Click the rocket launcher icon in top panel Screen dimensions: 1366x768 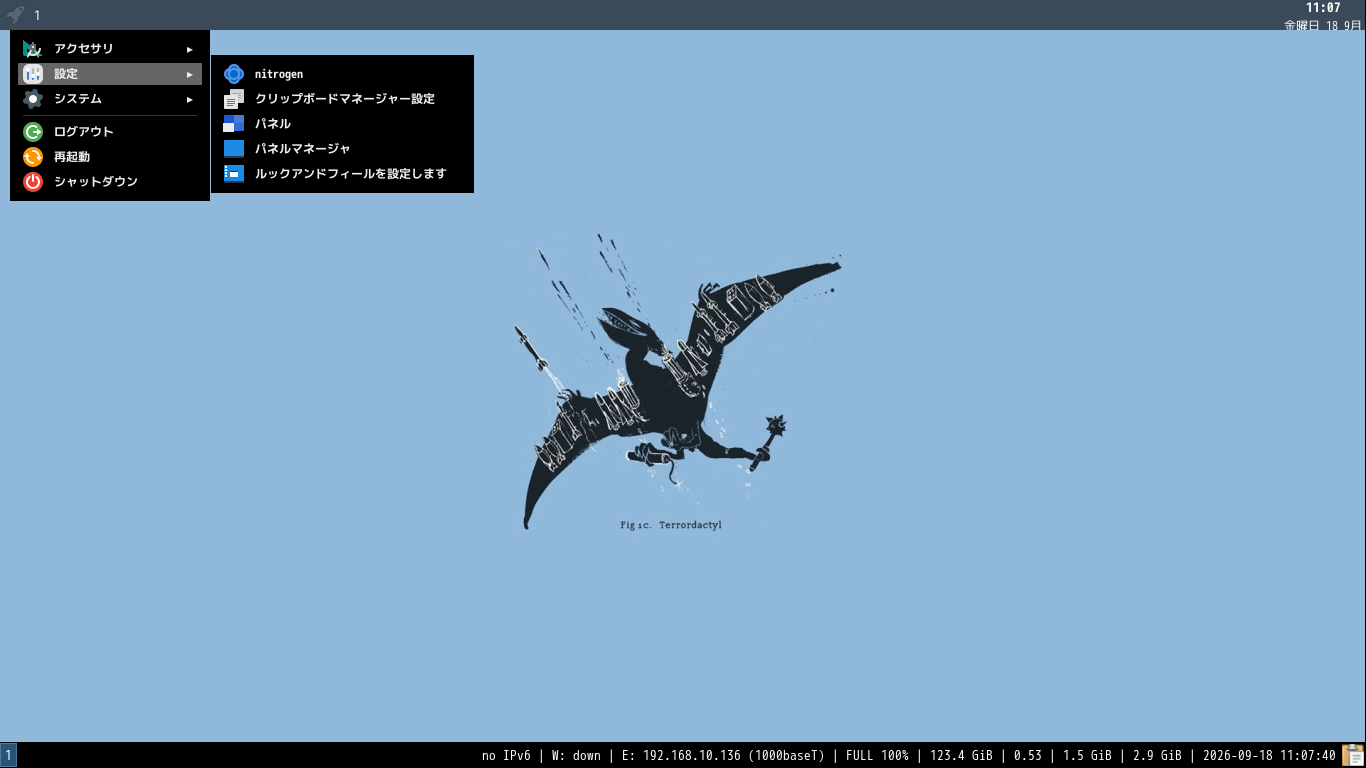[x=15, y=15]
